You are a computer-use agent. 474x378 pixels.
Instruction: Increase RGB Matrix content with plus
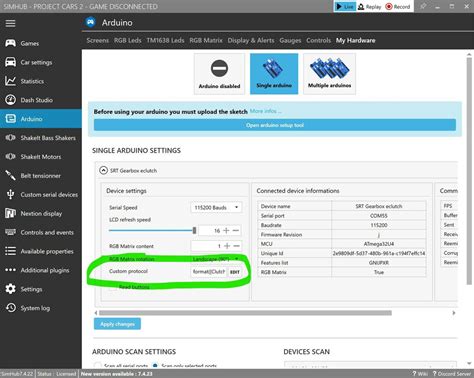[227, 246]
